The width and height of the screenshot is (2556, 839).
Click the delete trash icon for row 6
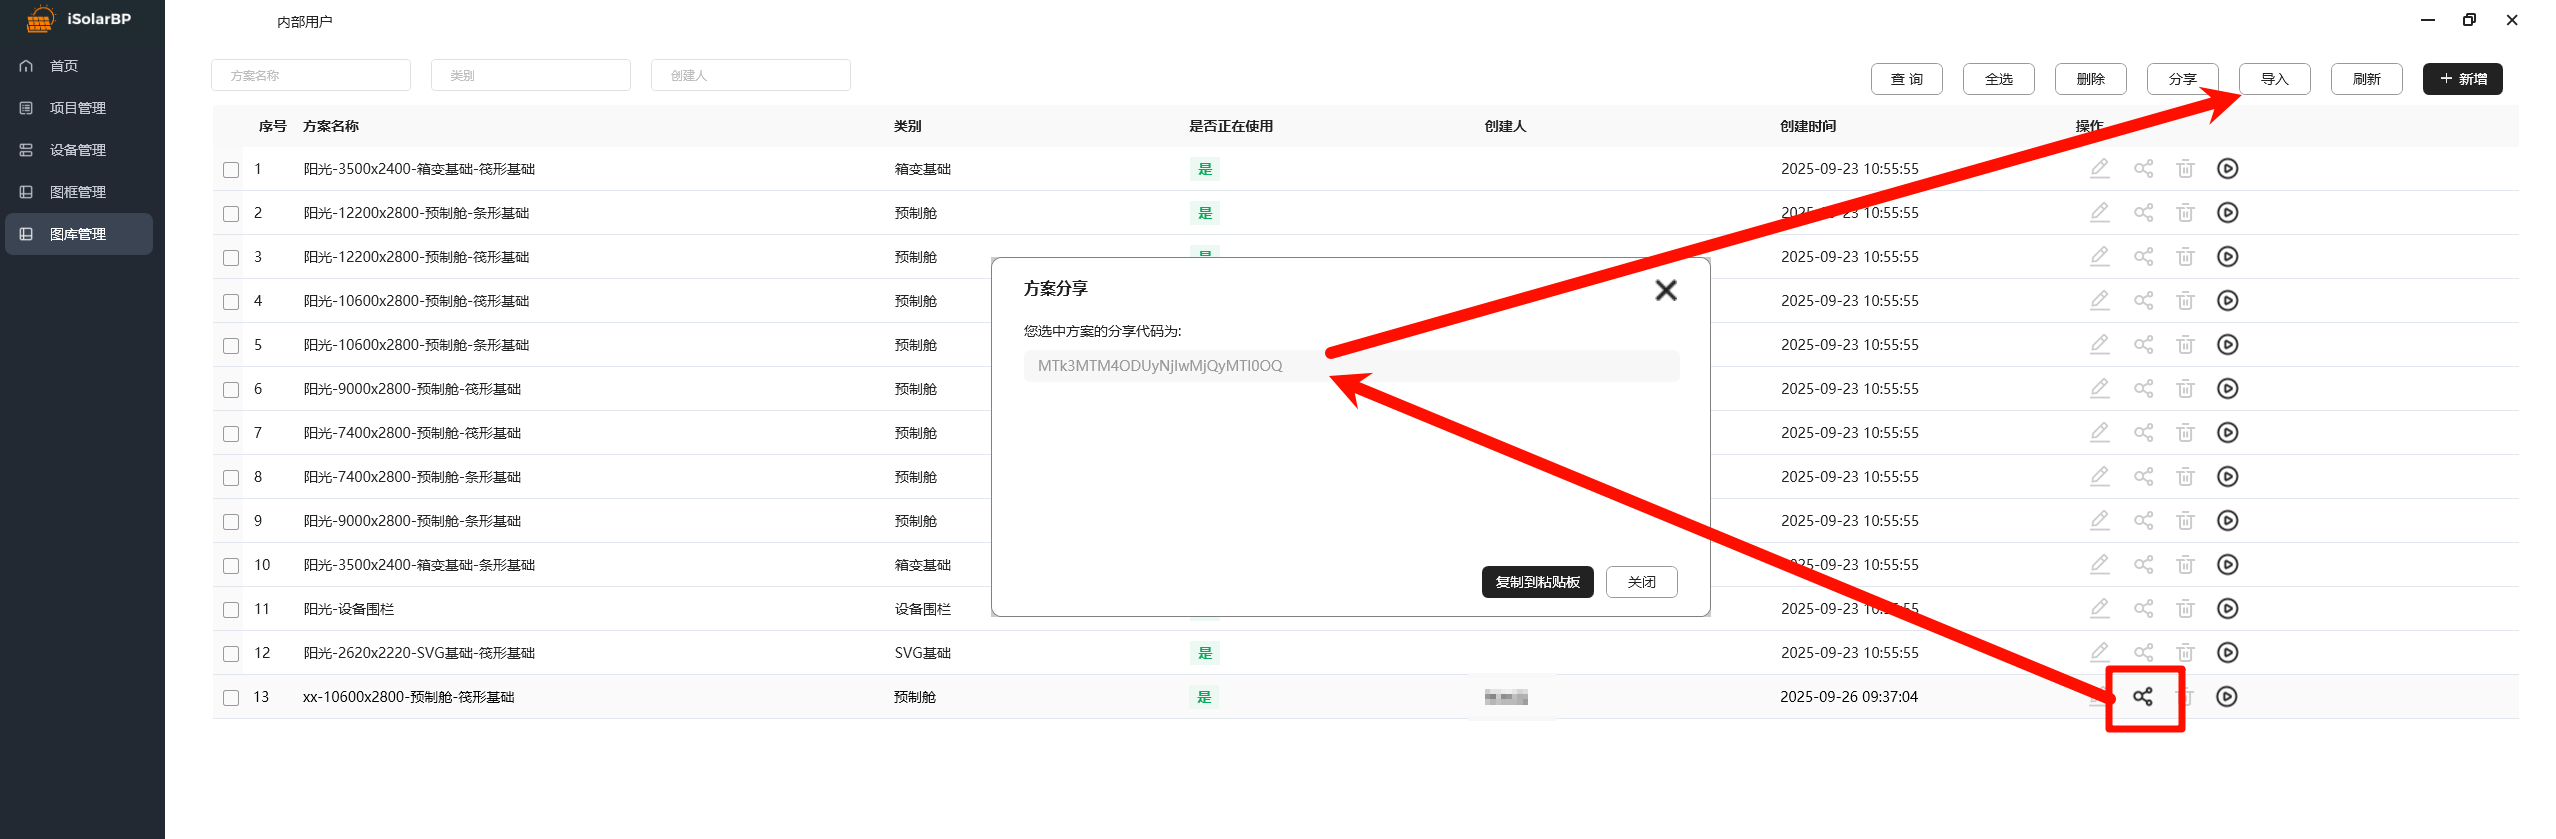(2185, 389)
